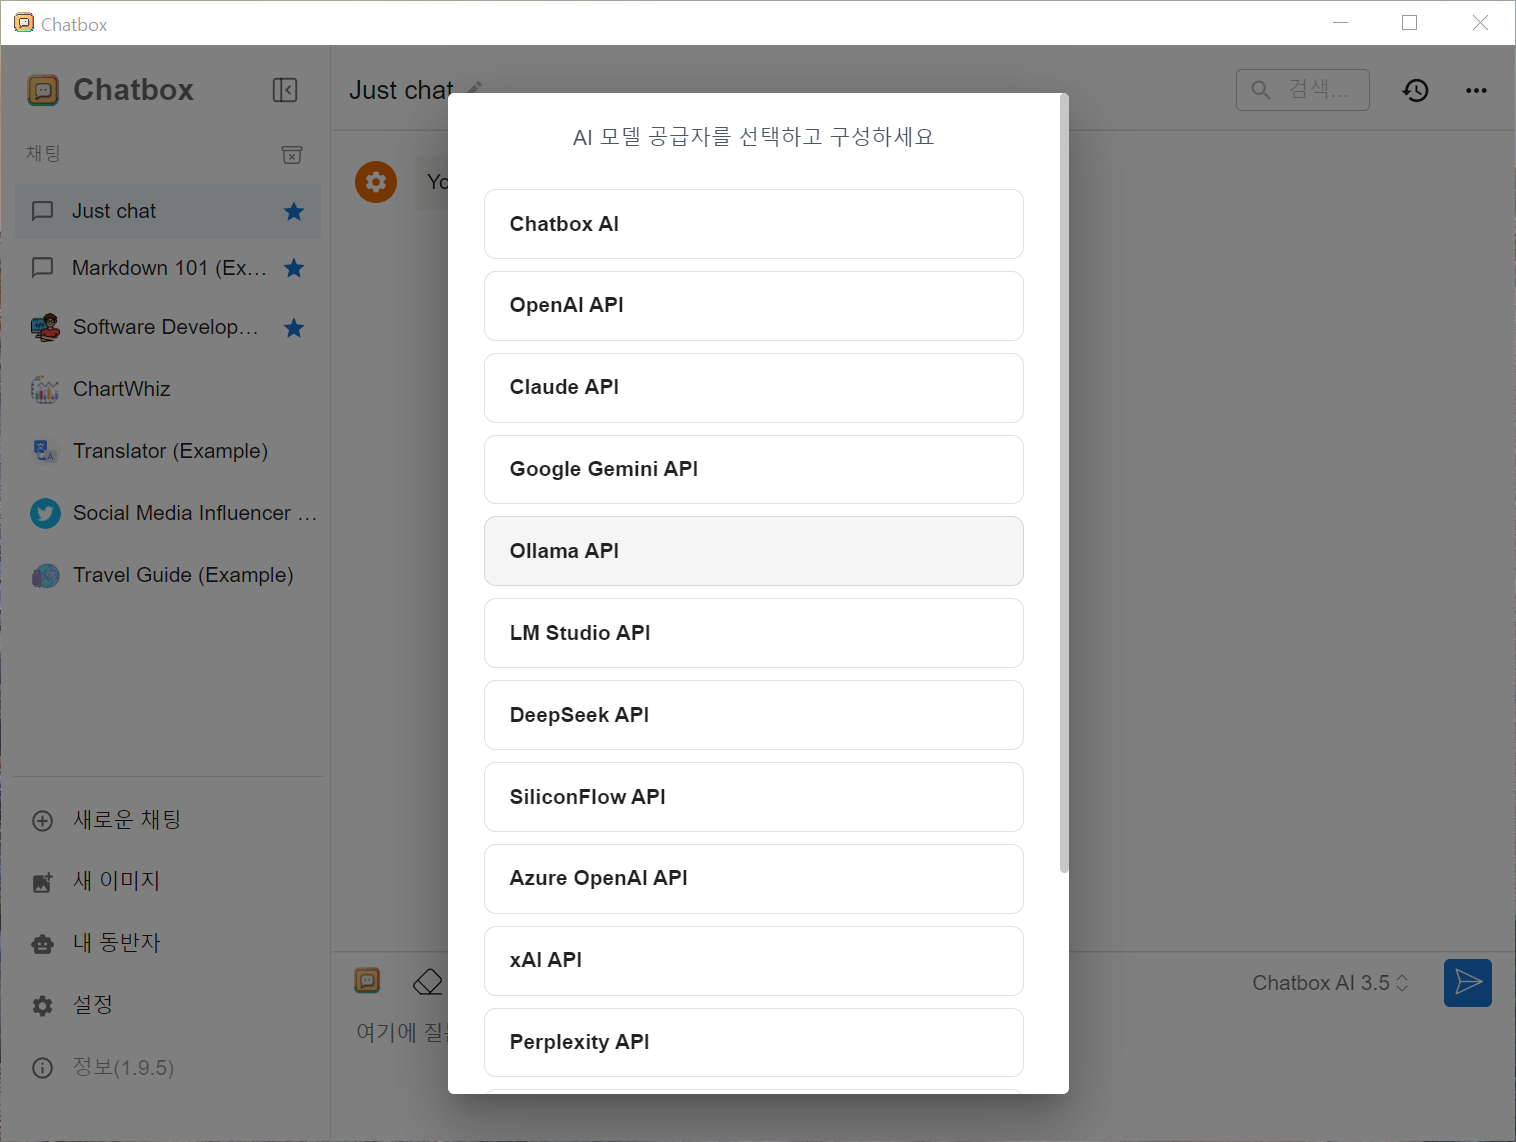Create 새 이미지 session

[168, 881]
